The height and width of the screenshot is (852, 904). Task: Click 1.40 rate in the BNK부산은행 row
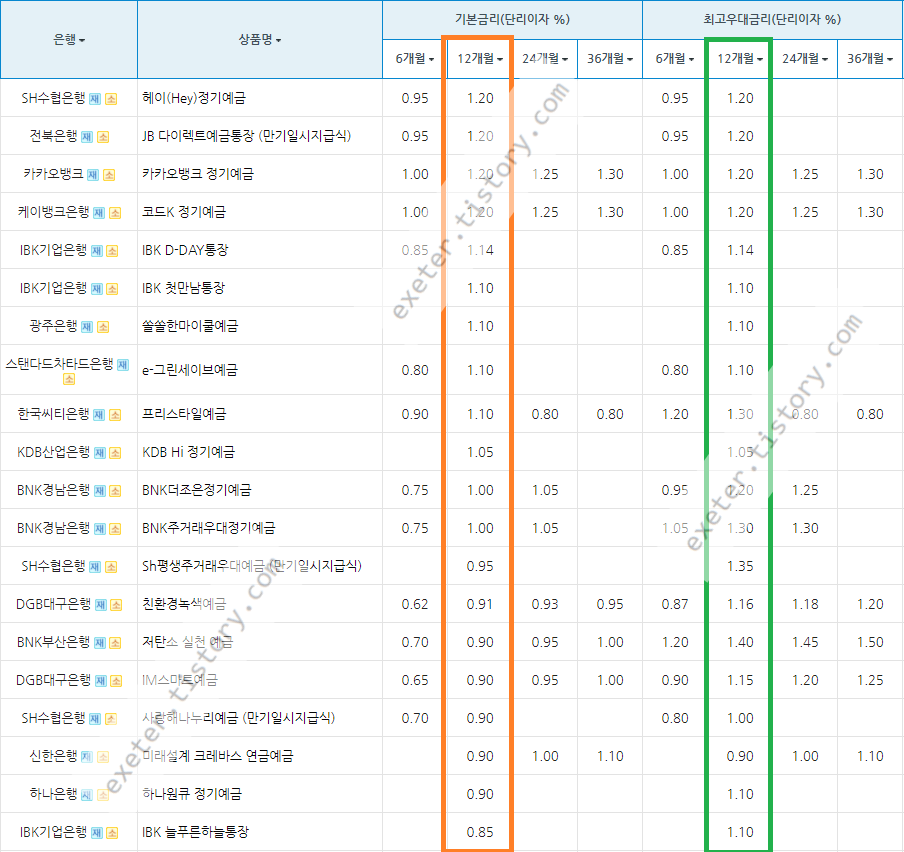click(740, 643)
